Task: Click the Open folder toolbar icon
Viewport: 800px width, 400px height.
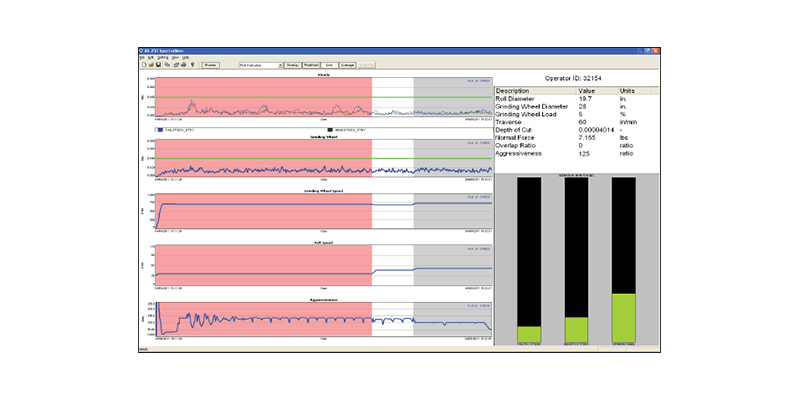Action: tap(152, 65)
